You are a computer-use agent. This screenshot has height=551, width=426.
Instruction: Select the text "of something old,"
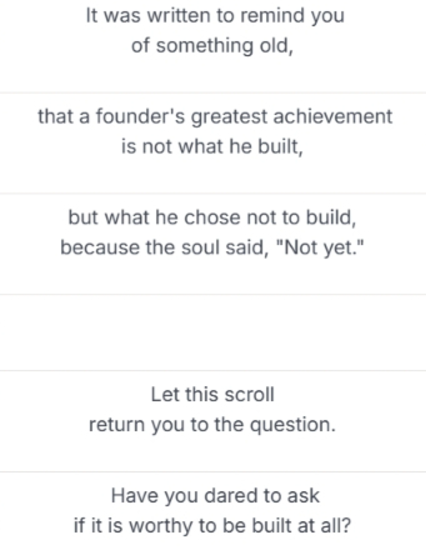coord(212,46)
